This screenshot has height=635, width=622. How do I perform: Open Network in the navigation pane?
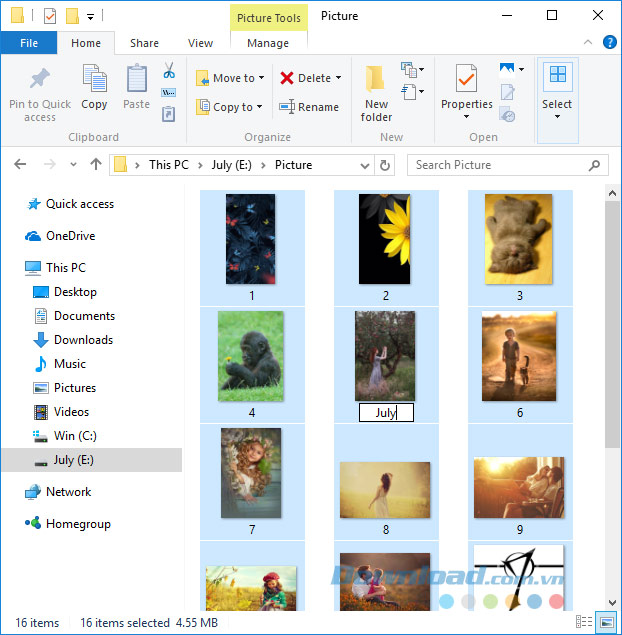click(x=58, y=492)
